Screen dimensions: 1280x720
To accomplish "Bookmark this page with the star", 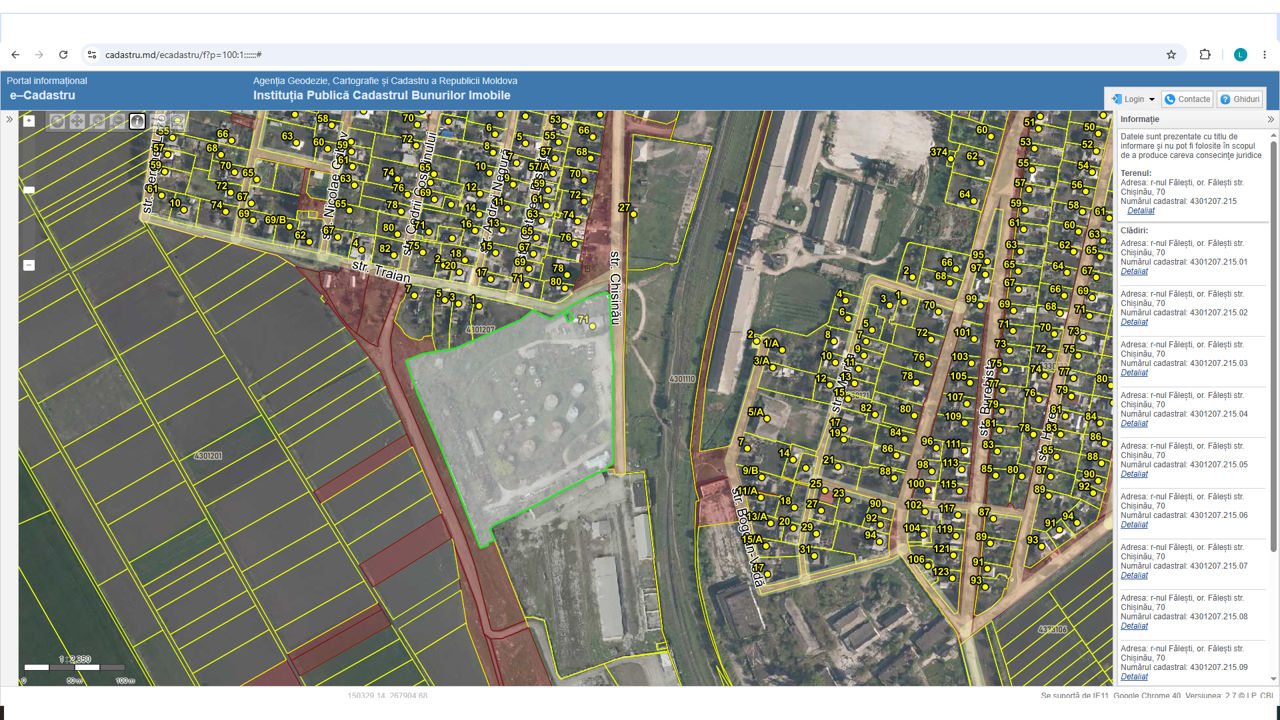I will (x=1171, y=55).
